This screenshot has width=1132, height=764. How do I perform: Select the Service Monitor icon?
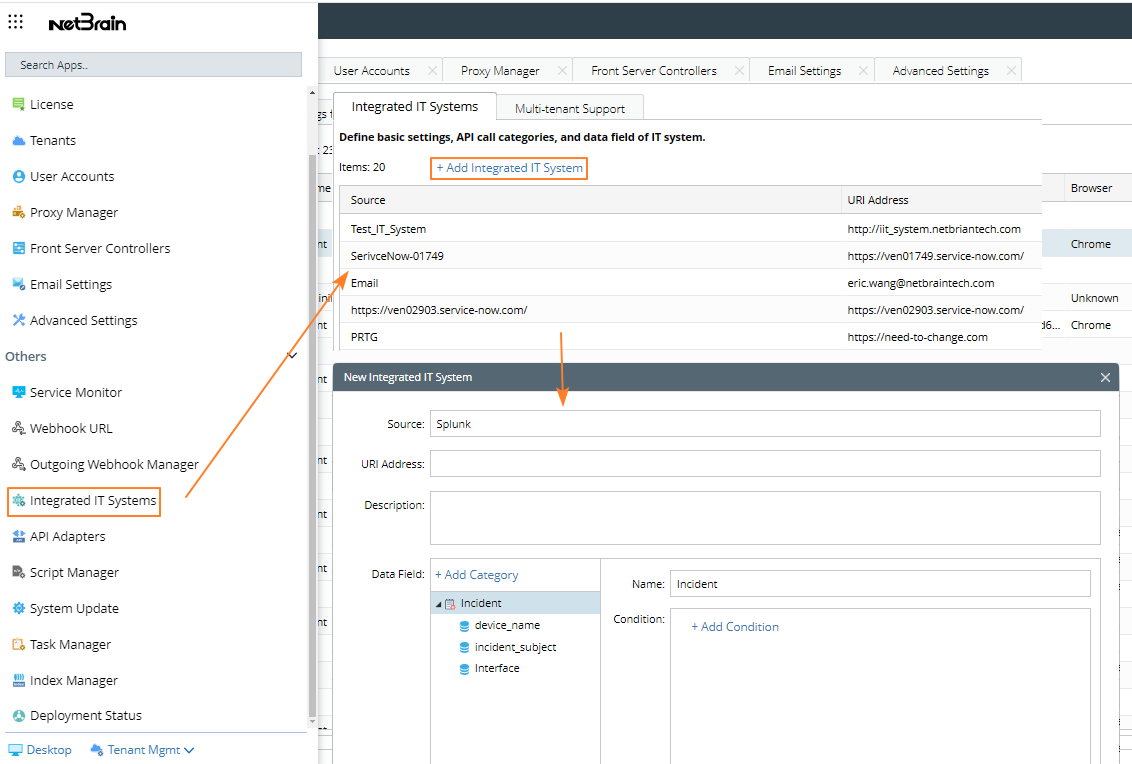coord(18,392)
